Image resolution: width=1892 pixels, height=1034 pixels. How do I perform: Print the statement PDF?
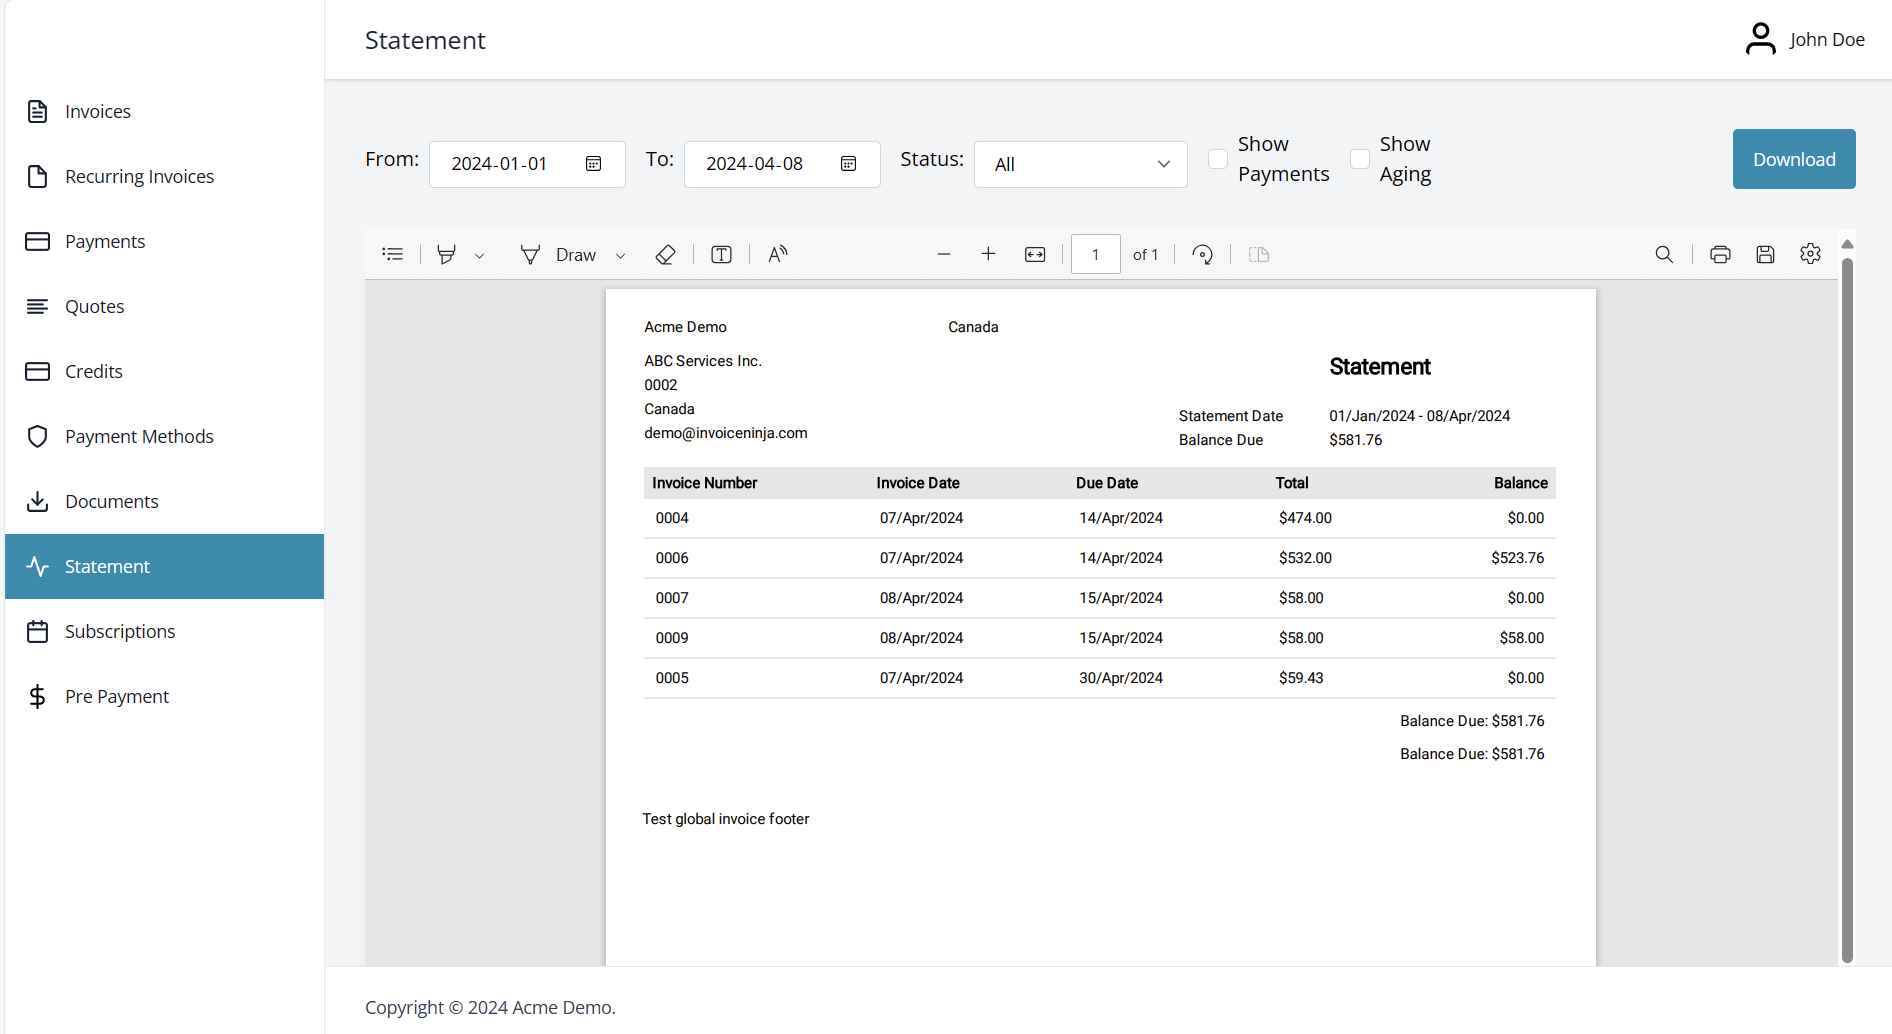tap(1720, 254)
